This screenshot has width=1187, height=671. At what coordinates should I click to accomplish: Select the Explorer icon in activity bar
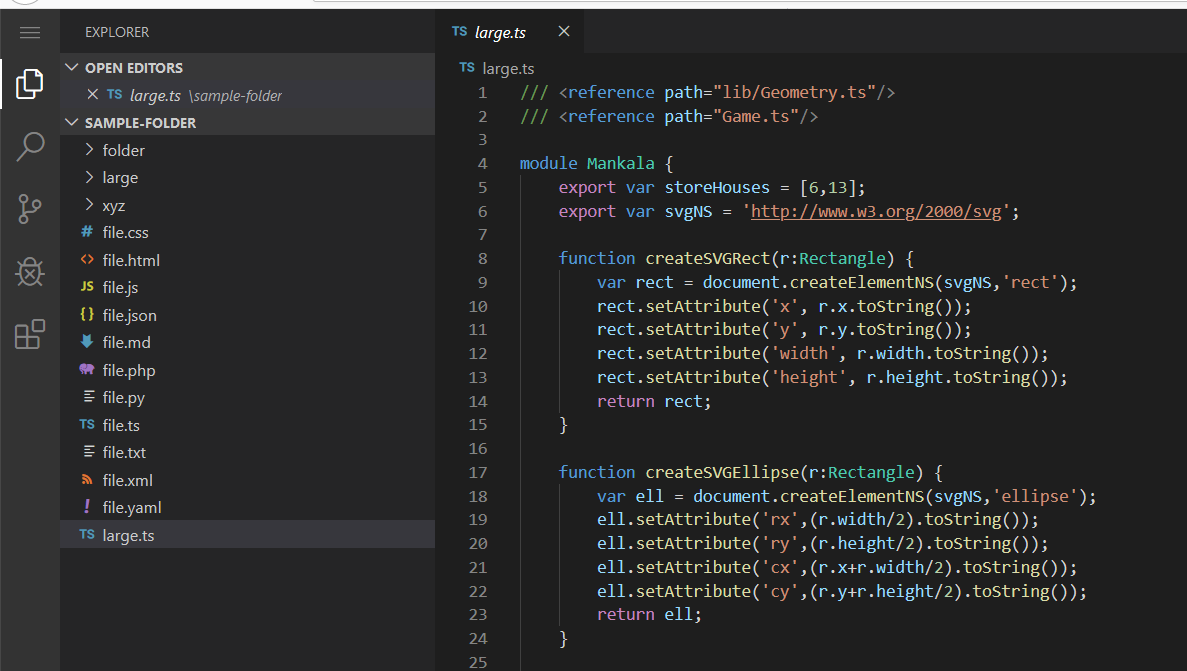[29, 84]
